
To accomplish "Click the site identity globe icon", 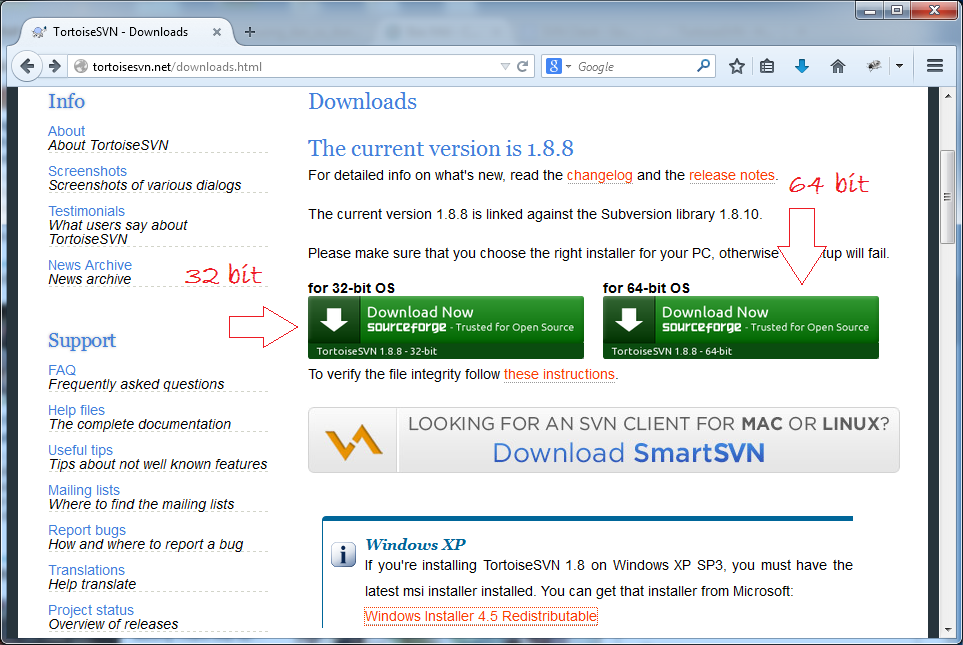I will point(80,66).
